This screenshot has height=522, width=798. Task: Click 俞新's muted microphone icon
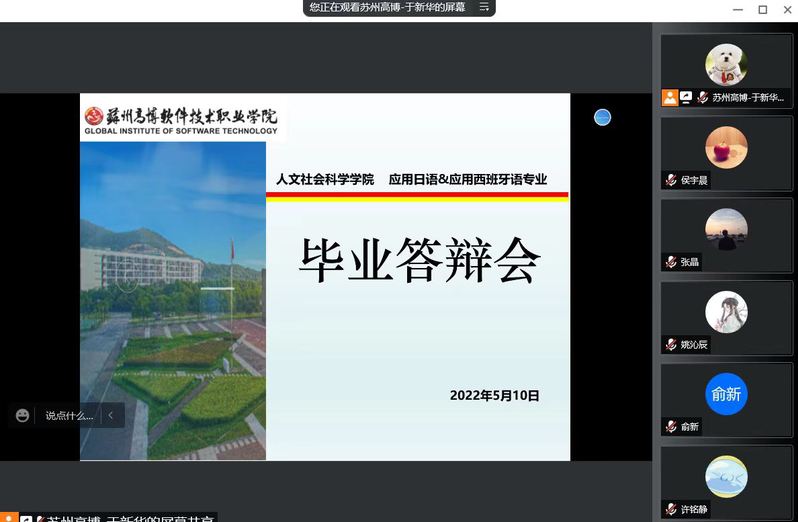click(671, 427)
